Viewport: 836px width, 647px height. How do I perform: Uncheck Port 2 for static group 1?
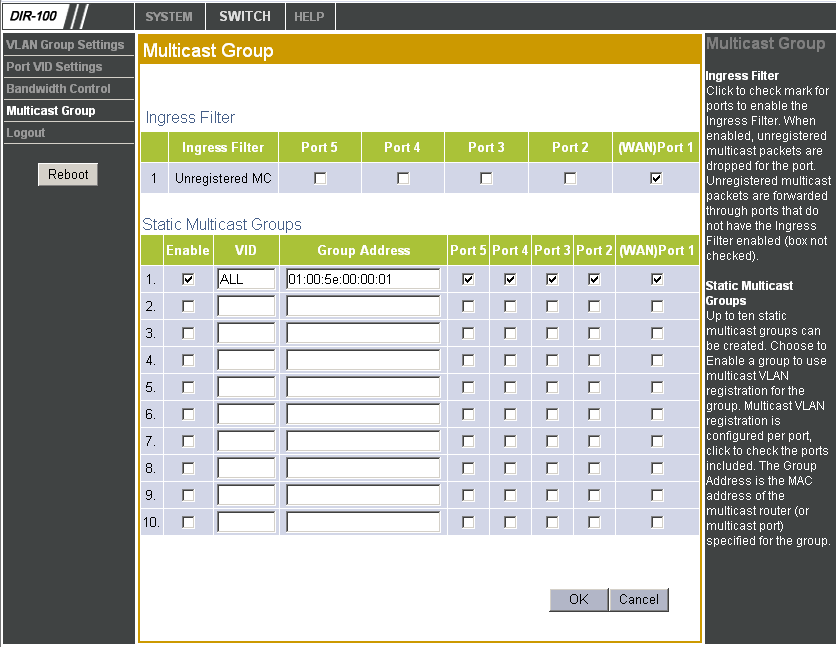pos(594,279)
